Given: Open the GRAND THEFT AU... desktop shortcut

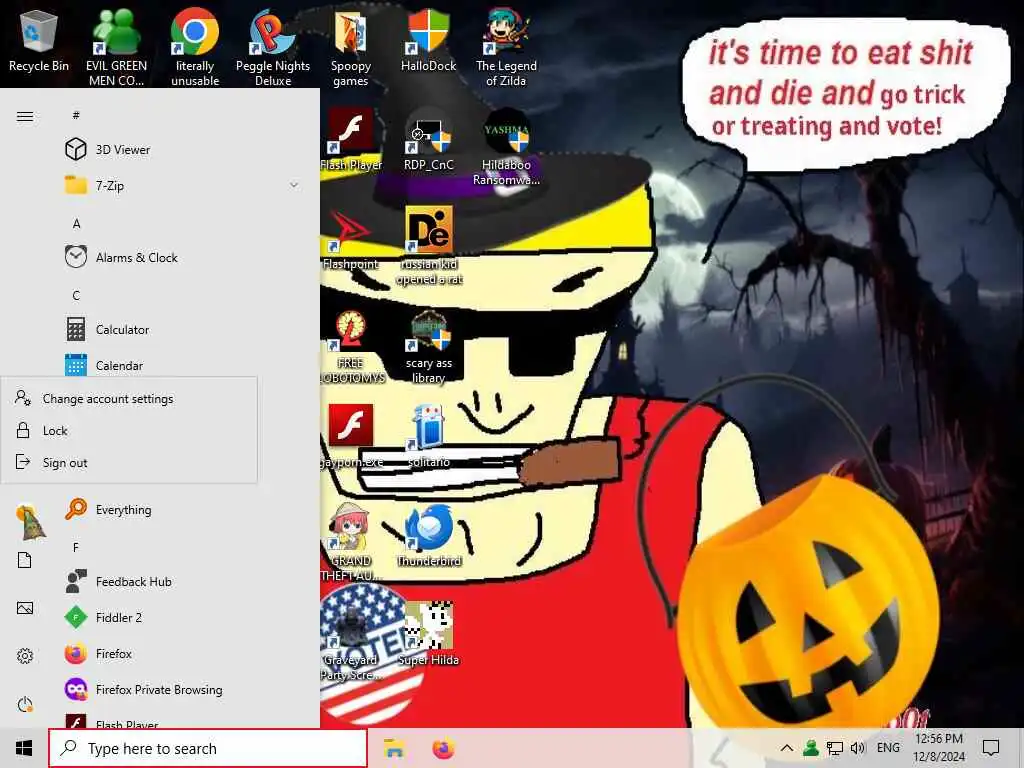Looking at the screenshot, I should [x=351, y=542].
